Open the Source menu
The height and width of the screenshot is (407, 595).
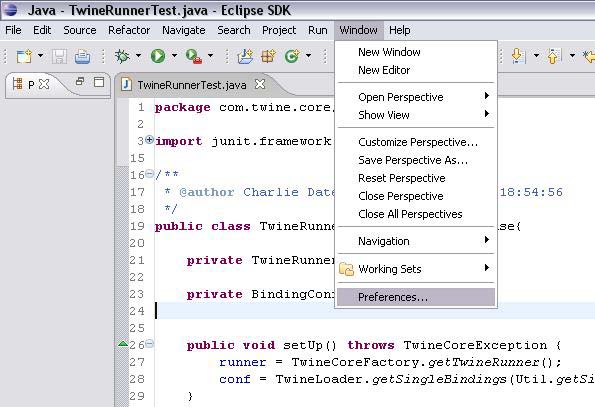[80, 30]
